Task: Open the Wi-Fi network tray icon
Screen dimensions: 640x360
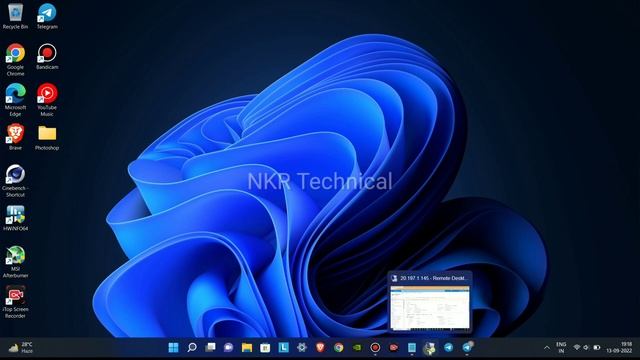Action: coord(577,347)
